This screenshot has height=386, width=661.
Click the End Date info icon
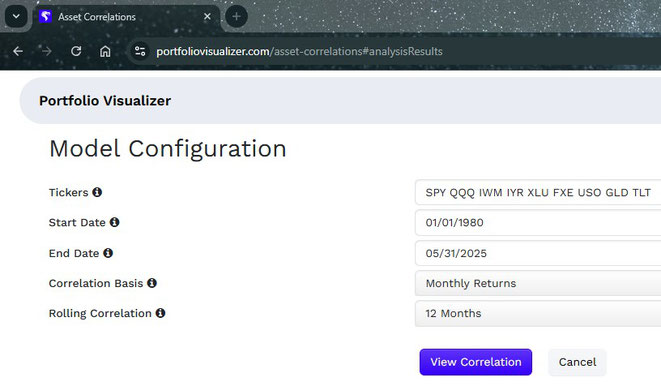click(x=108, y=253)
